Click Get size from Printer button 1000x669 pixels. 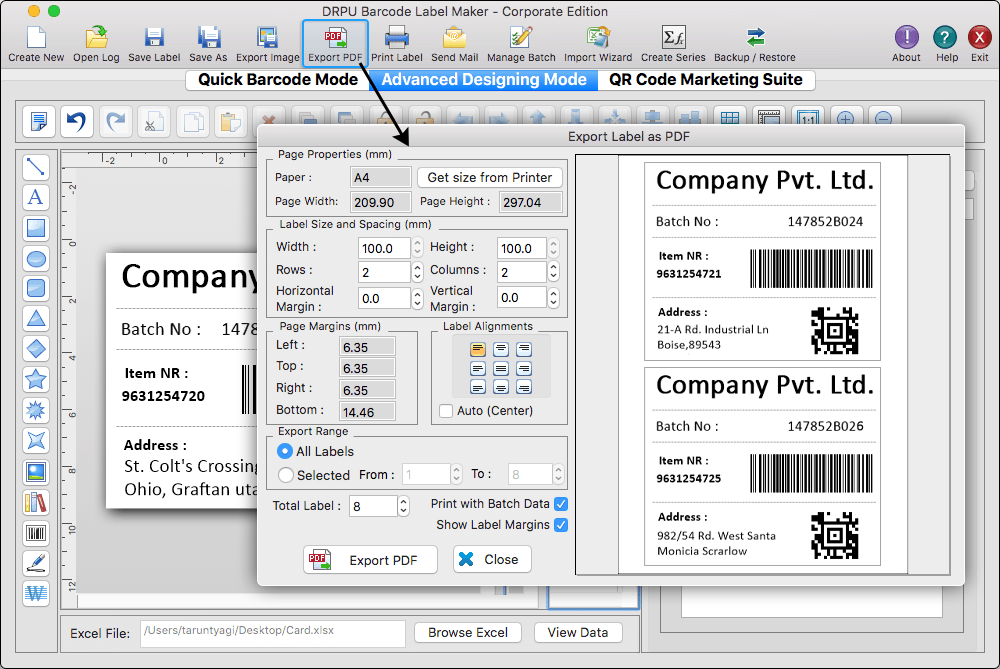pyautogui.click(x=490, y=177)
